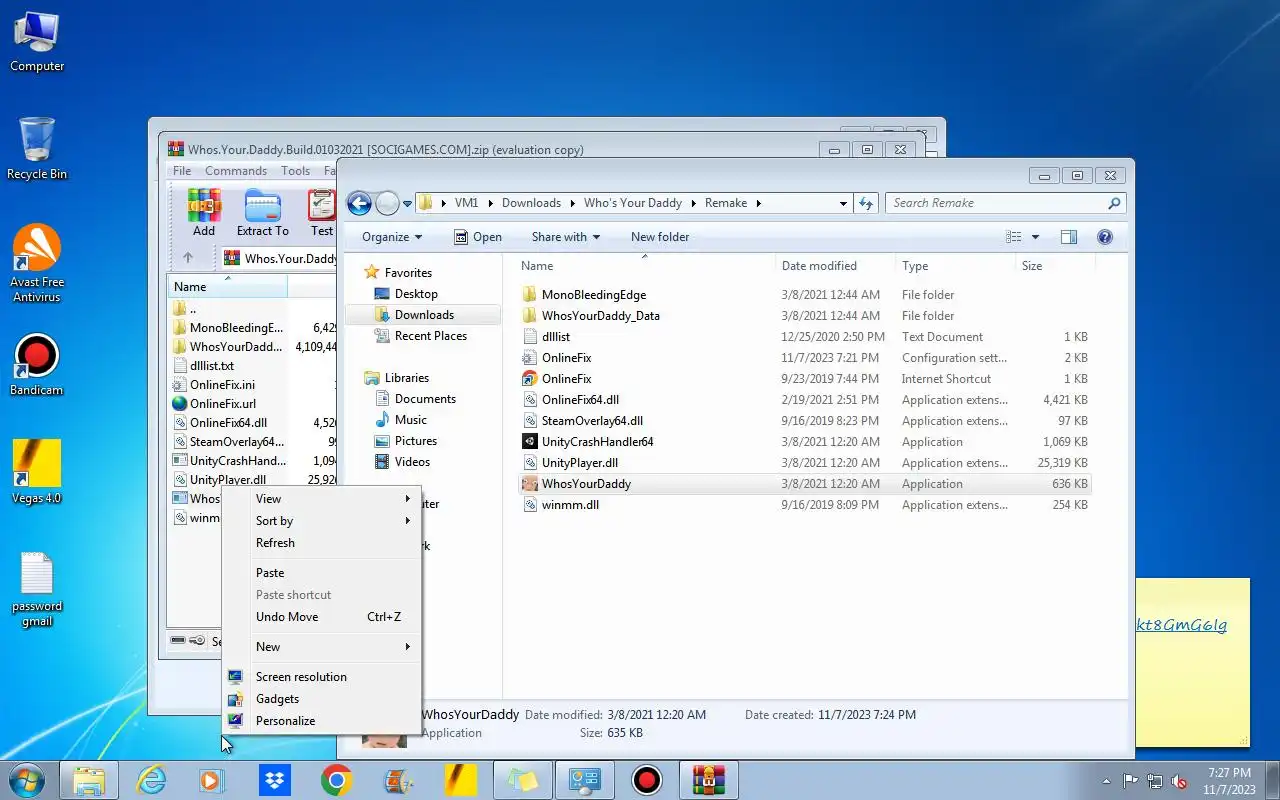Viewport: 1280px width, 800px height.
Task: Open Google Chrome from the taskbar
Action: (x=336, y=780)
